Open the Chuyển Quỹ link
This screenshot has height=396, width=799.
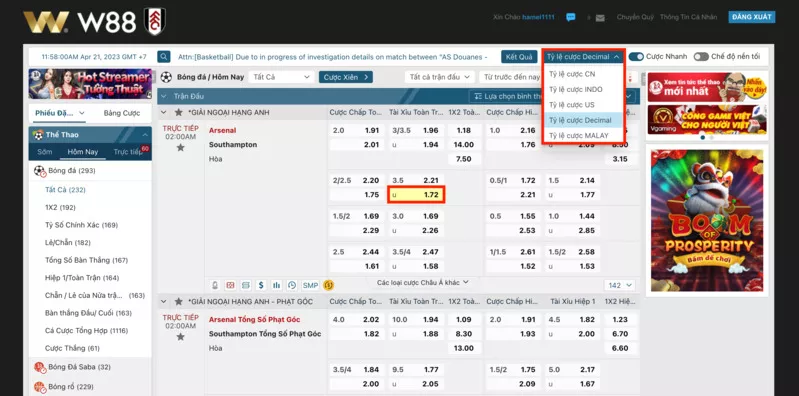635,17
